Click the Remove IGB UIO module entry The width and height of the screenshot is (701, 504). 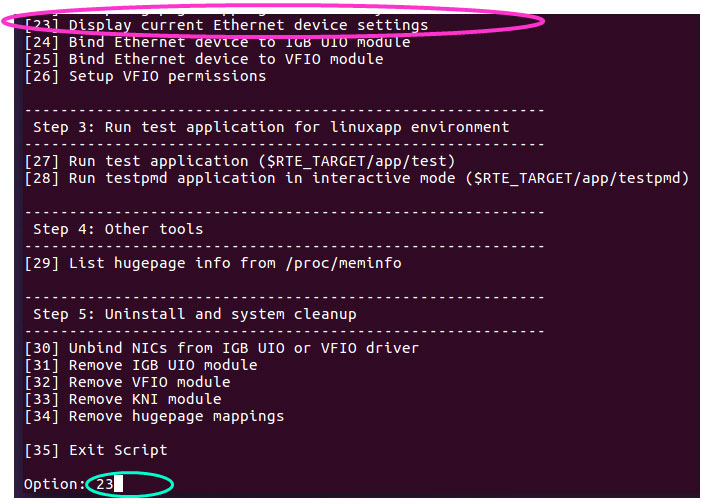(x=162, y=365)
